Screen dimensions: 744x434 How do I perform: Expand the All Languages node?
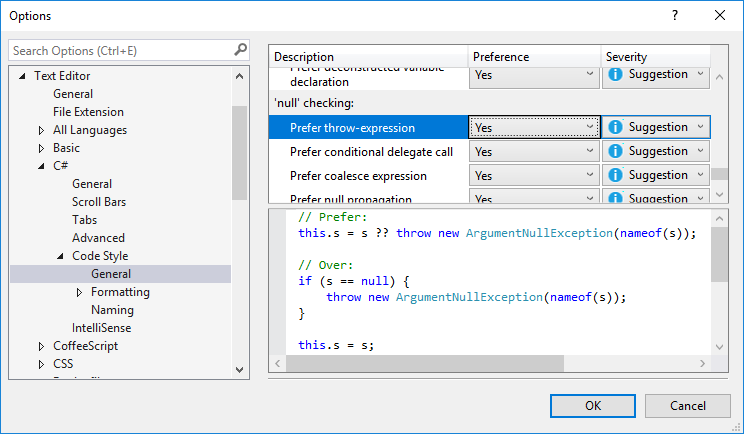pyautogui.click(x=41, y=130)
